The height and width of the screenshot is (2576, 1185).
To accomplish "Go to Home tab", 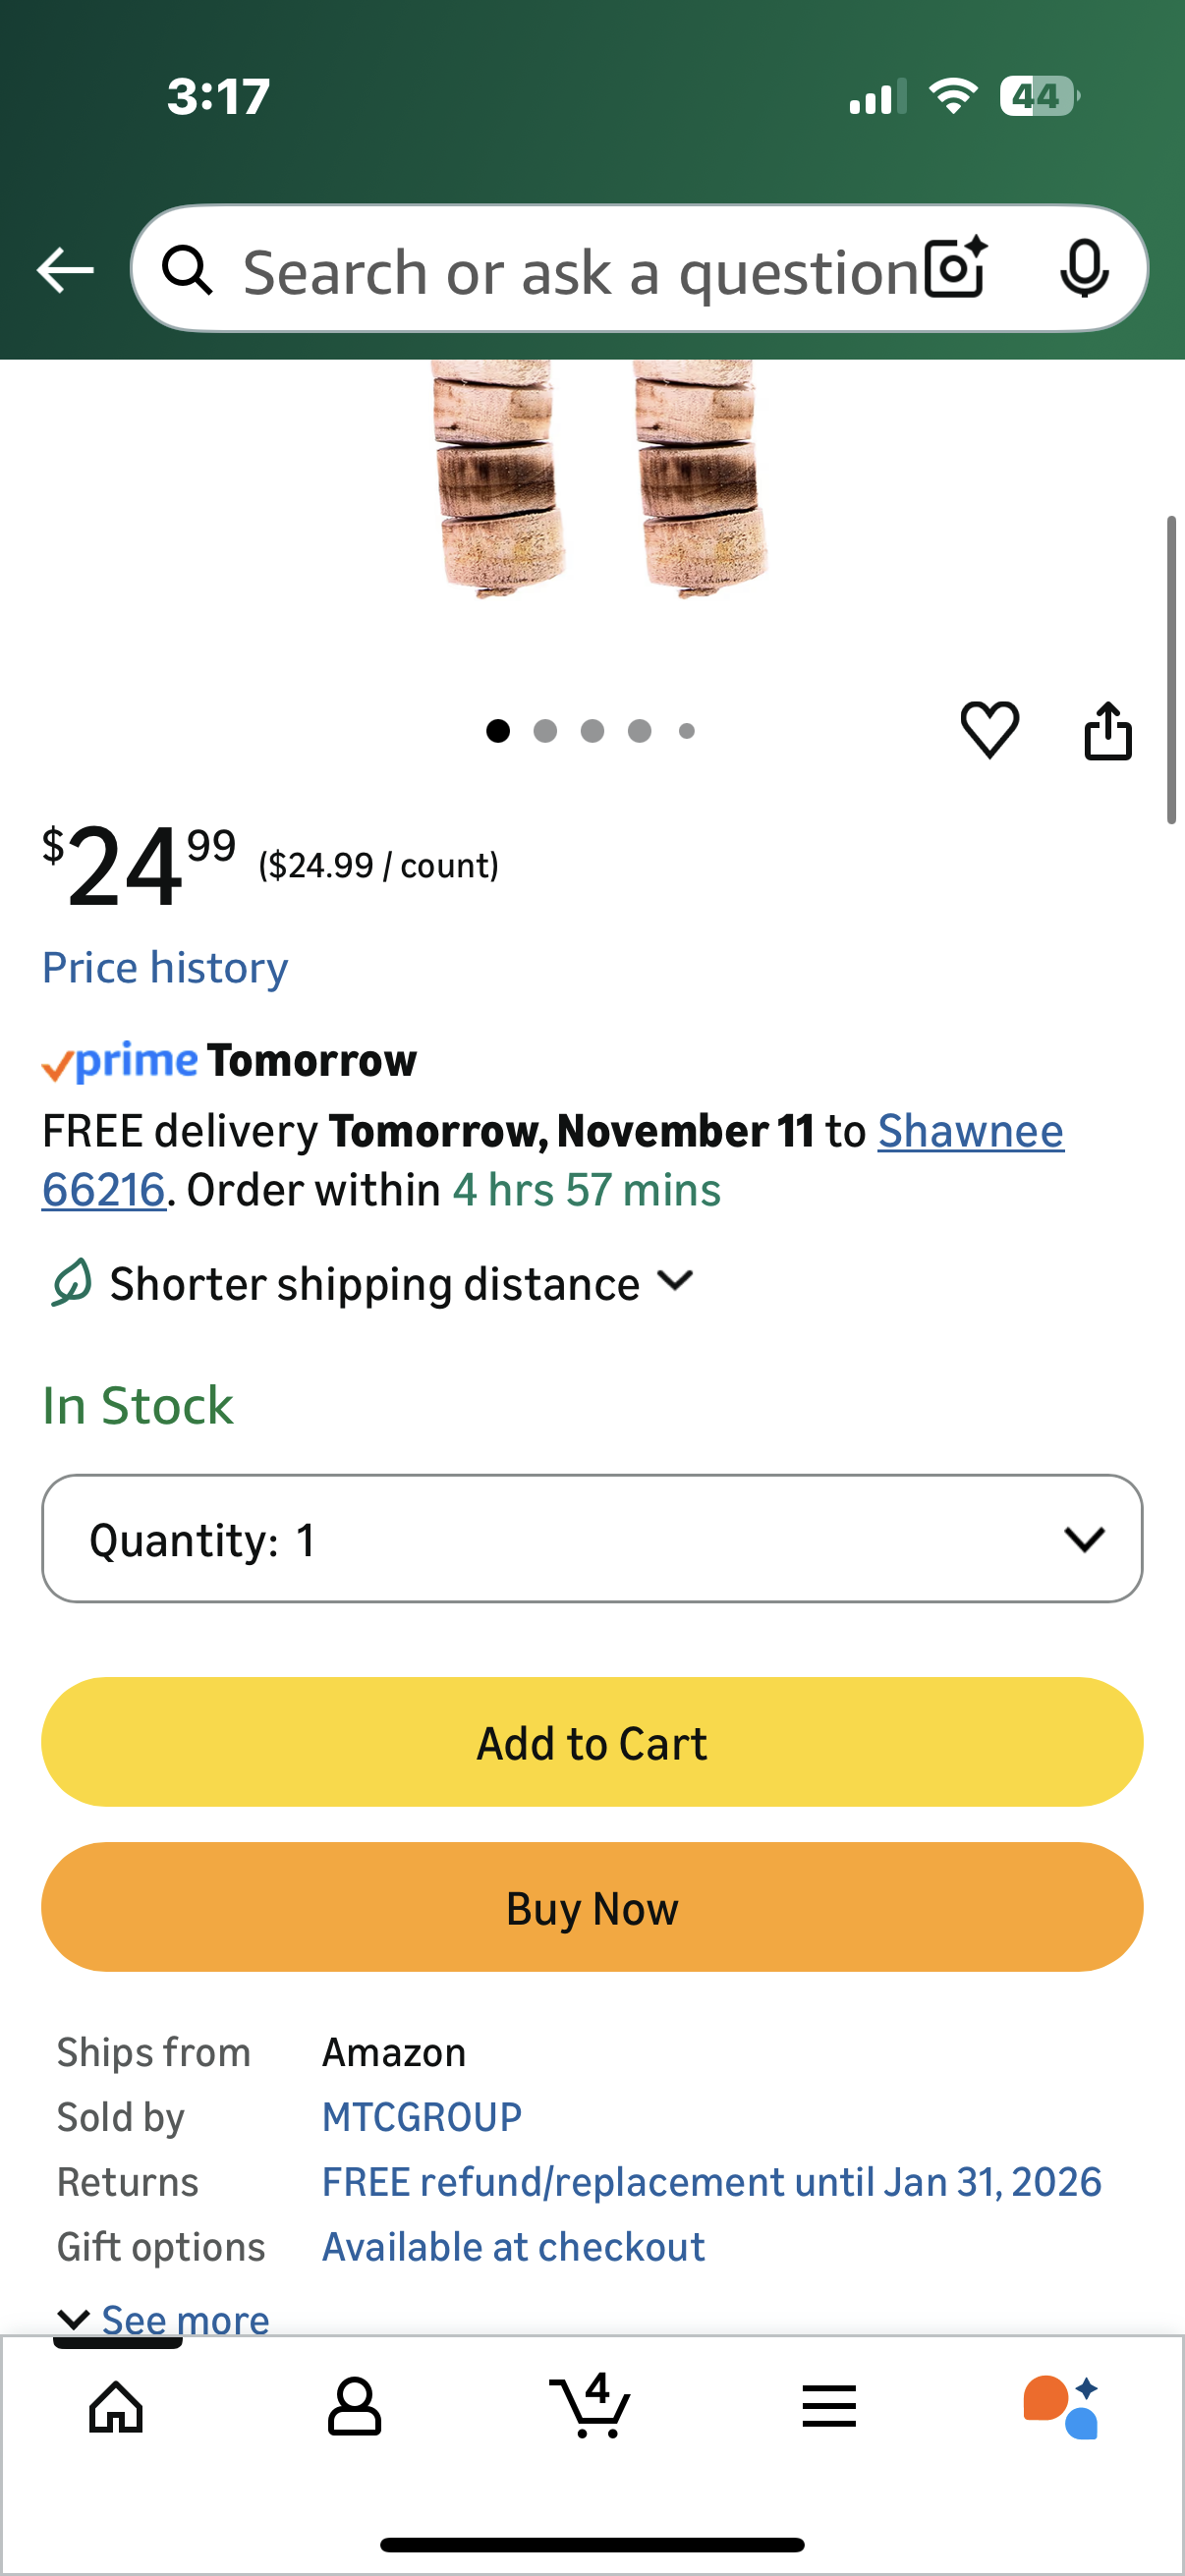I will [x=116, y=2405].
